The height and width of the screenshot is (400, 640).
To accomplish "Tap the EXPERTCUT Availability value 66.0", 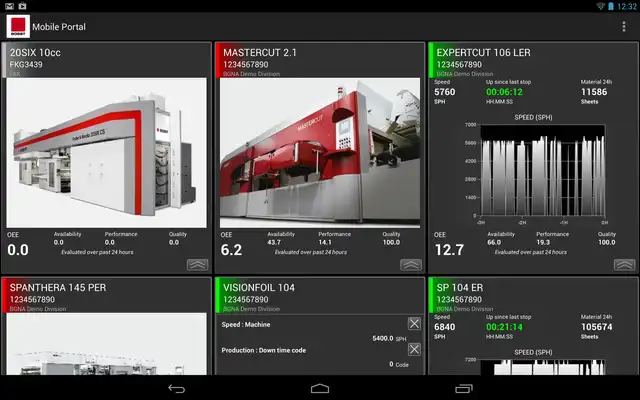I will pos(494,242).
